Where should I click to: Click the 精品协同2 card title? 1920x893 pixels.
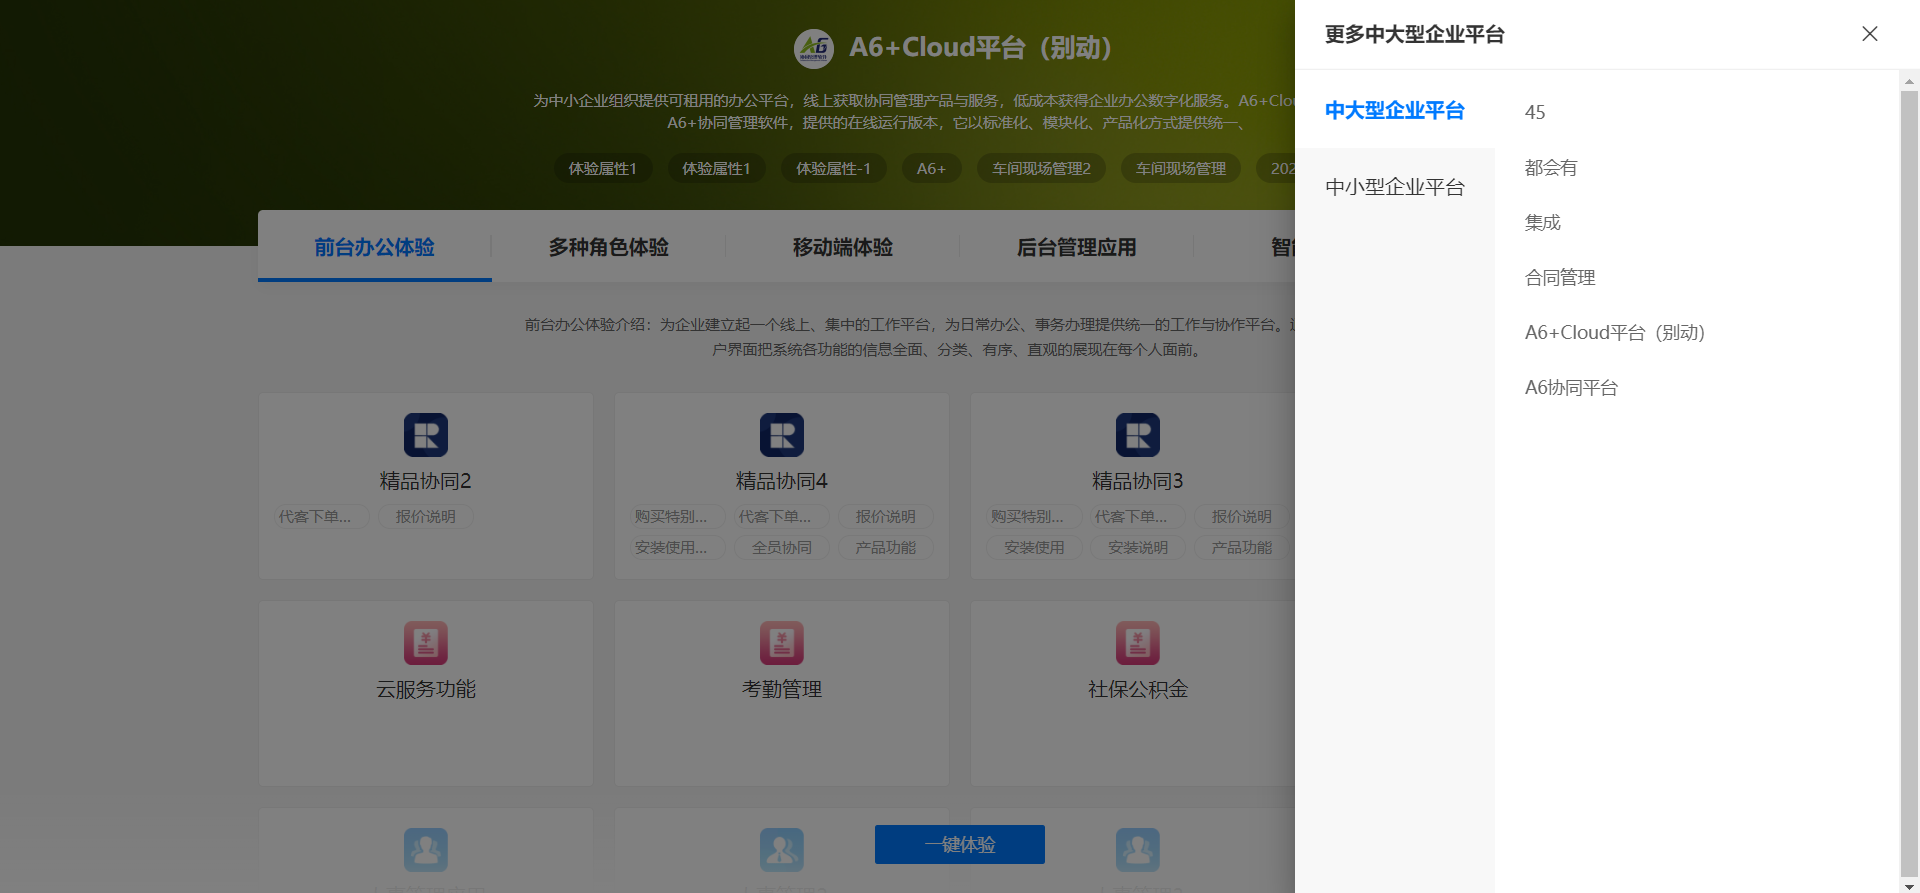(x=426, y=481)
